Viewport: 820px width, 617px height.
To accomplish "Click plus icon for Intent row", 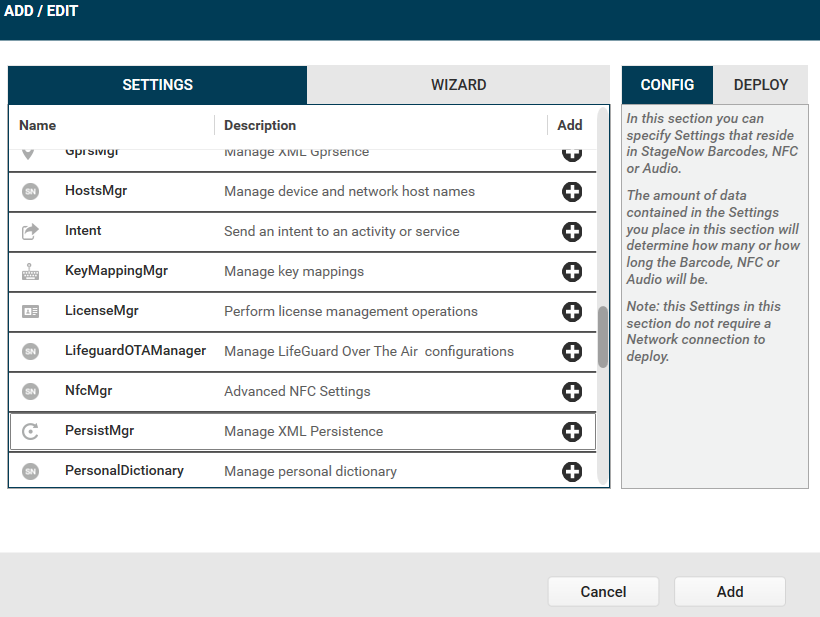I will pos(572,232).
